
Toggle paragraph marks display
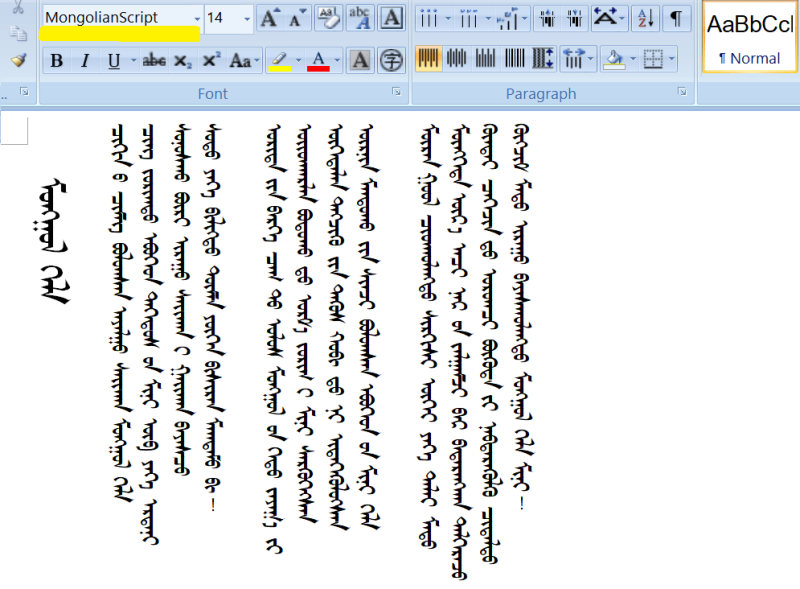coord(676,18)
